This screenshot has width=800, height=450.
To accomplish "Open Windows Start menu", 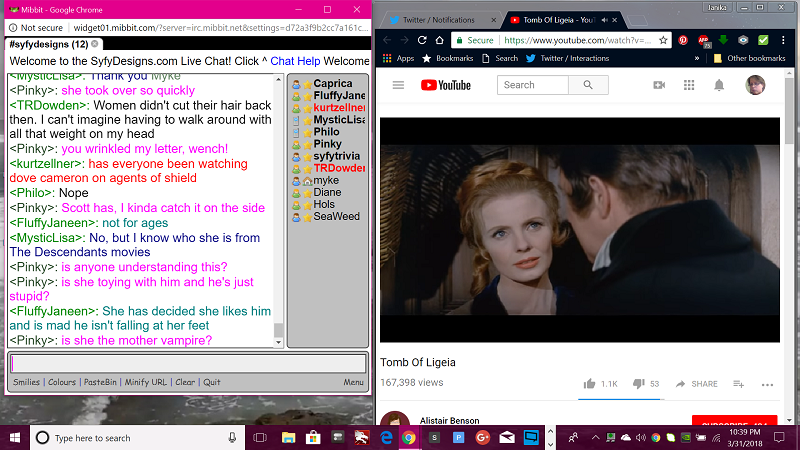I will coord(15,438).
